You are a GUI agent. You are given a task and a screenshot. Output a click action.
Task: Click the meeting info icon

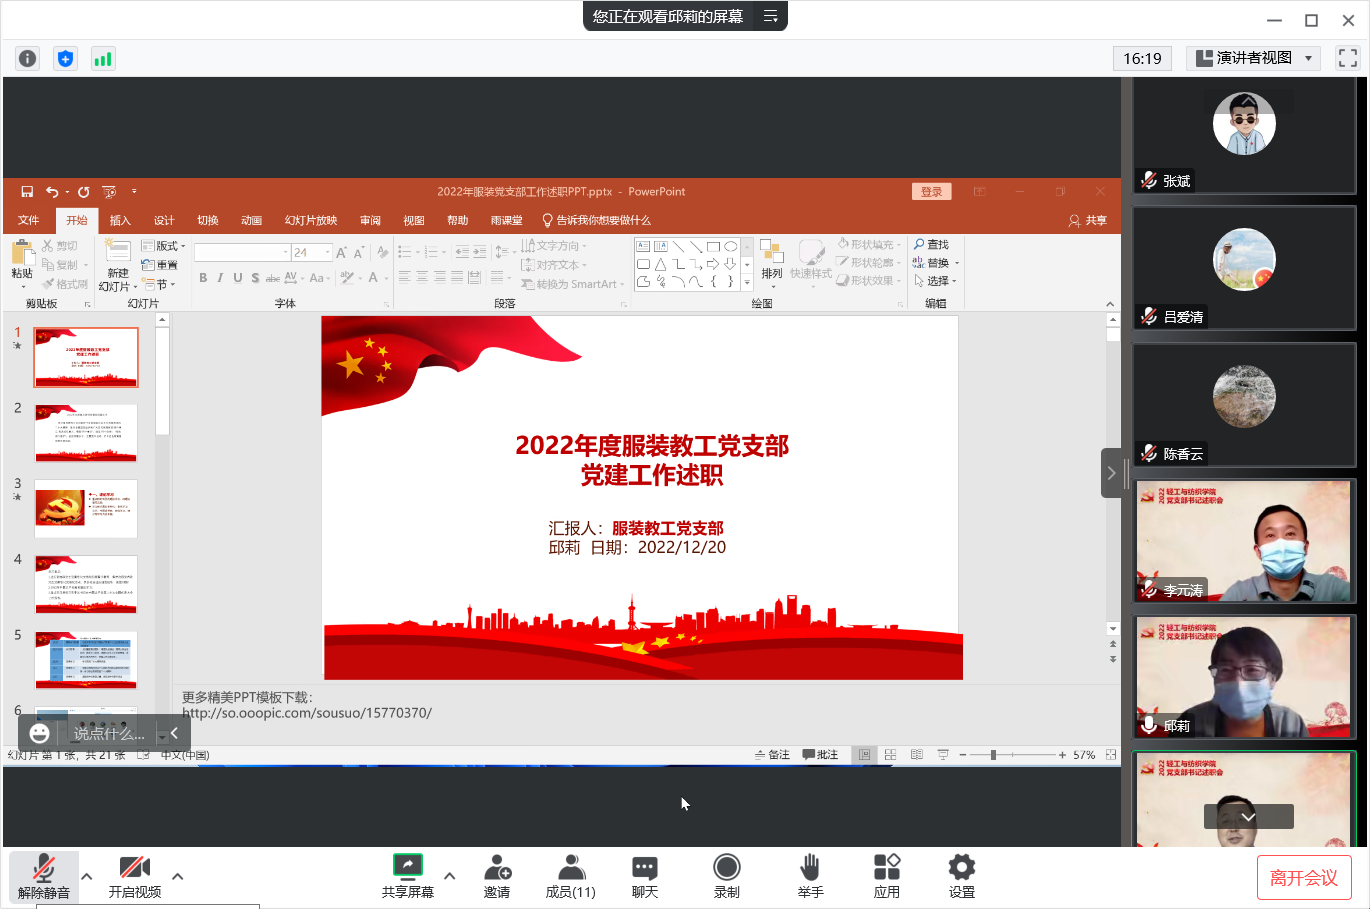(28, 59)
